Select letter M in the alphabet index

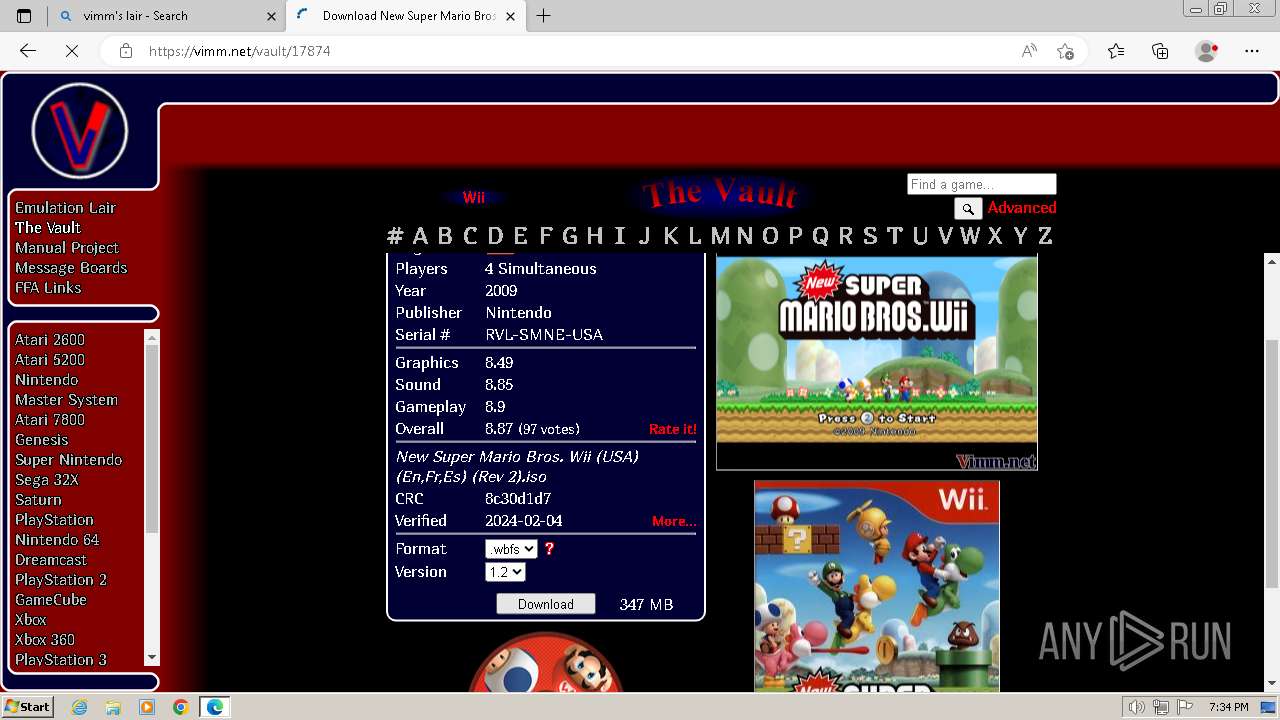coord(720,236)
